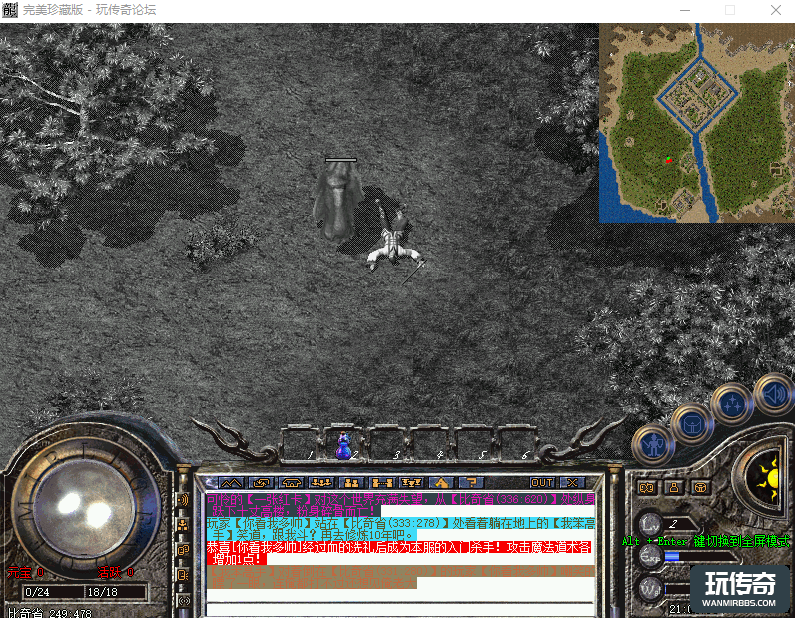This screenshot has height=618, width=795.
Task: Click the cyan chat message mentioning 比奇省(333:278)
Action: [401, 529]
